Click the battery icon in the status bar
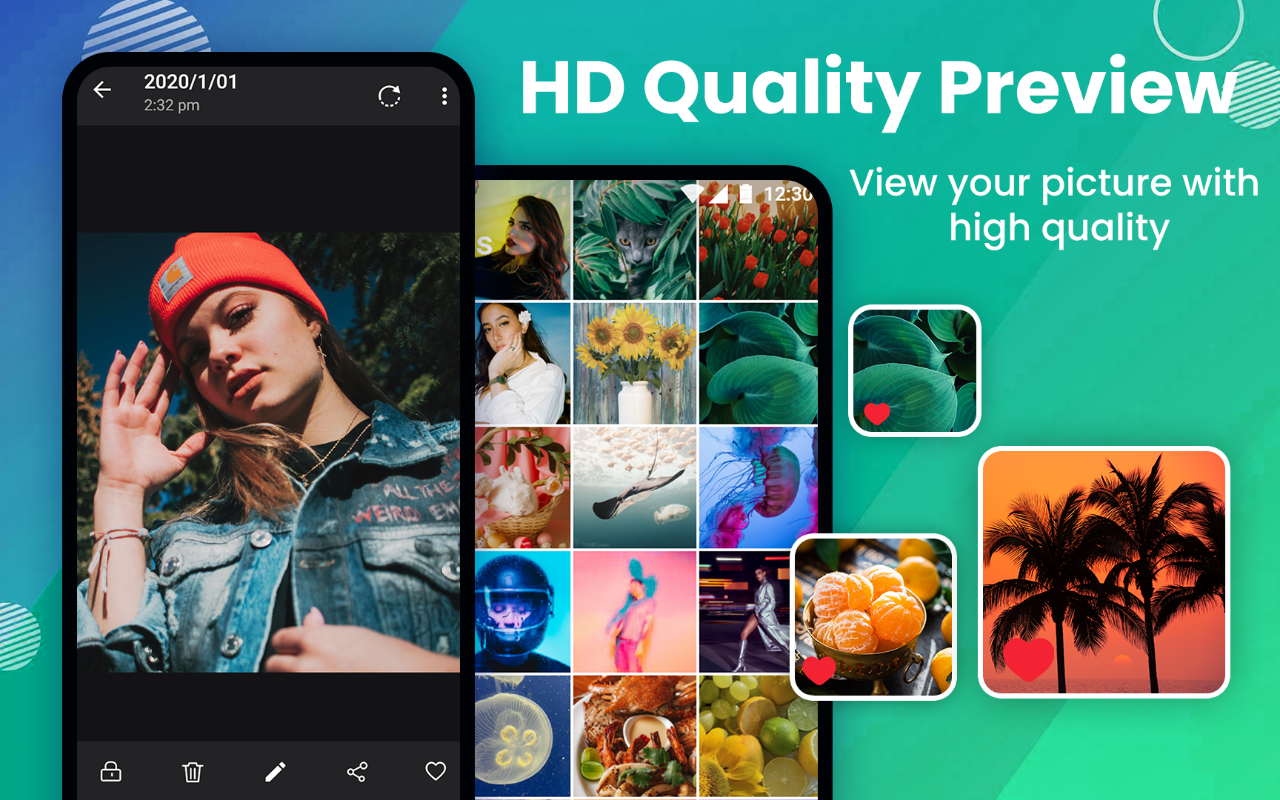This screenshot has height=800, width=1280. 746,193
